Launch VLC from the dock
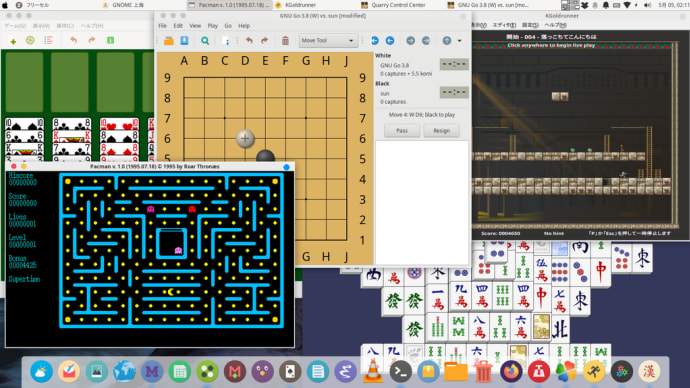690x388 pixels. click(x=373, y=372)
